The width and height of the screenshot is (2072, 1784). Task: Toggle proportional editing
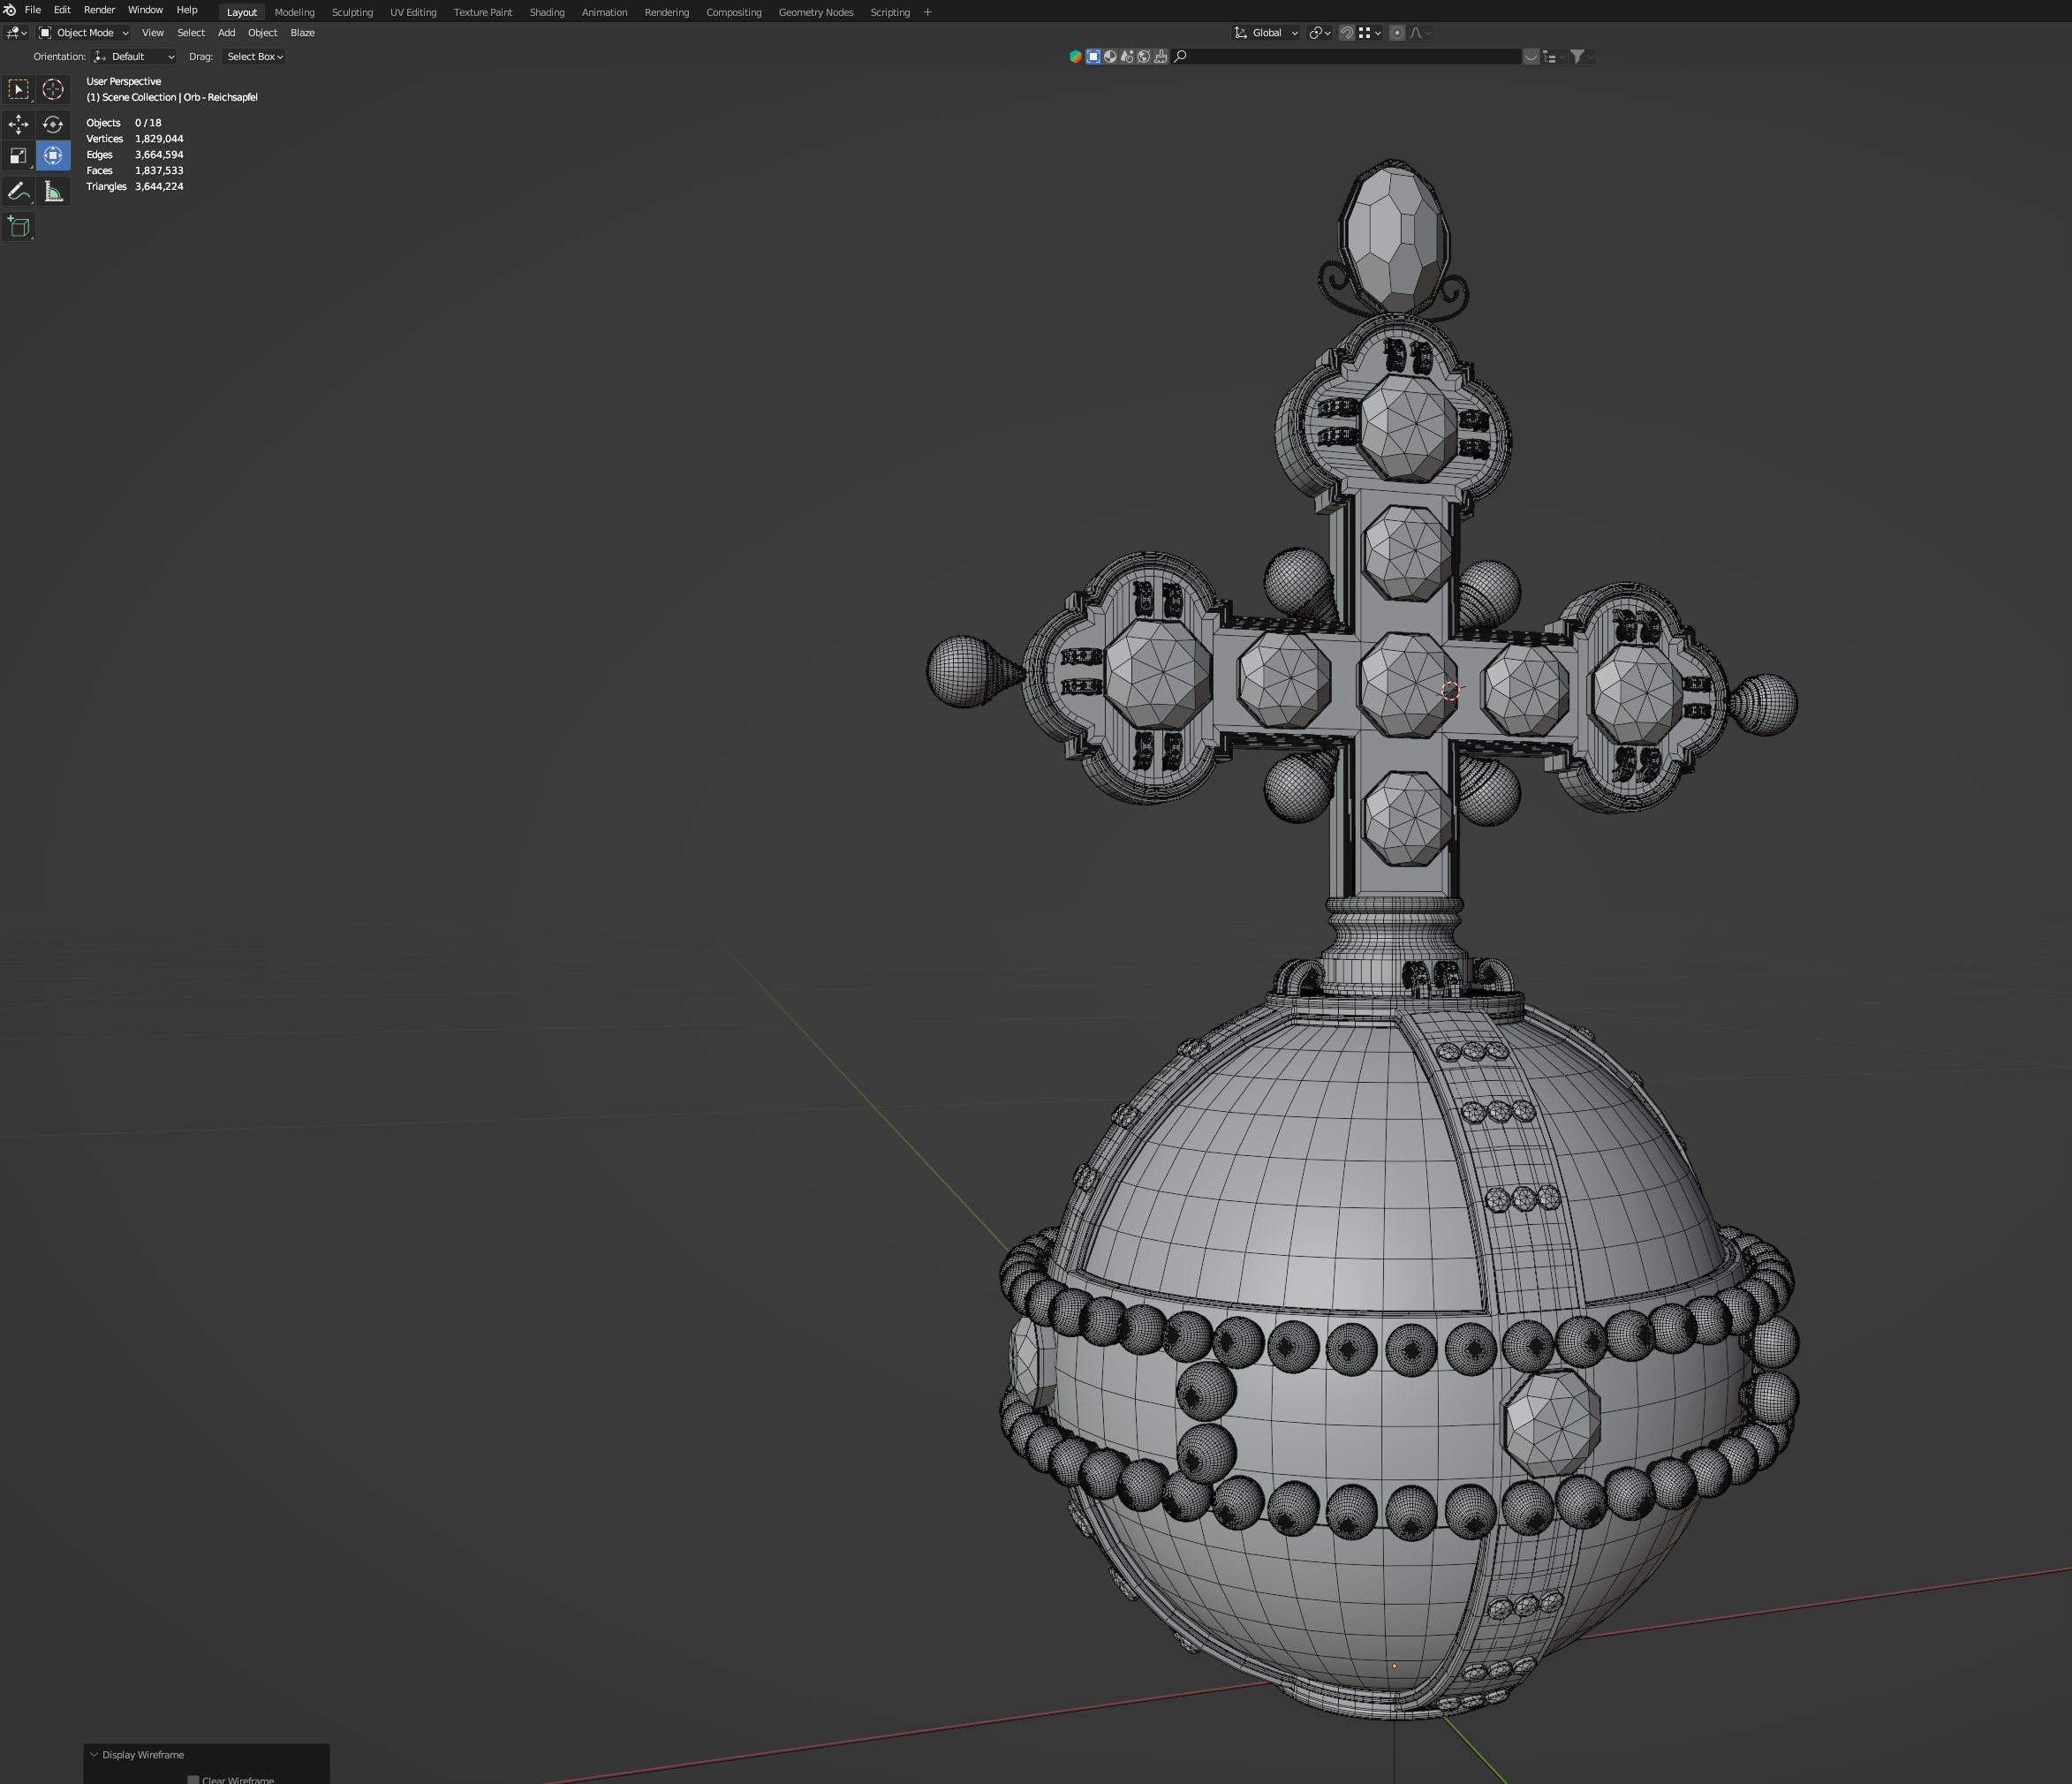click(1397, 33)
